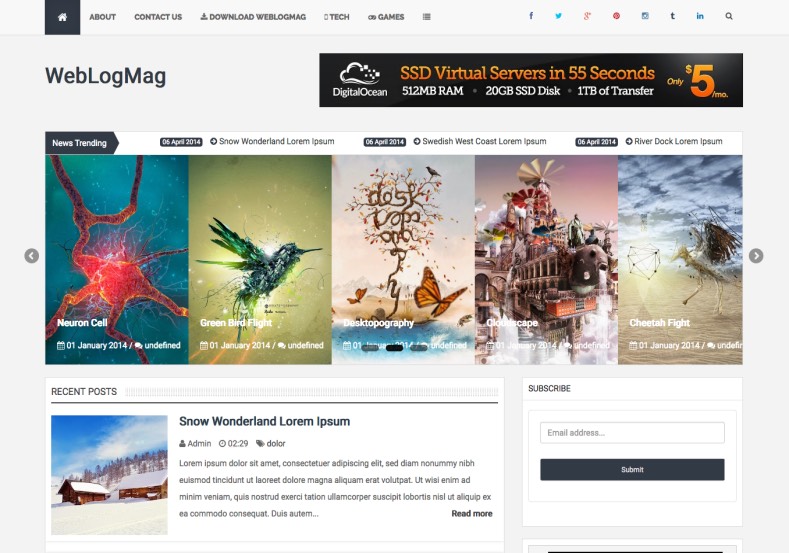The width and height of the screenshot is (789, 553).
Task: Click the Subscribe widget heading
Action: (x=549, y=388)
